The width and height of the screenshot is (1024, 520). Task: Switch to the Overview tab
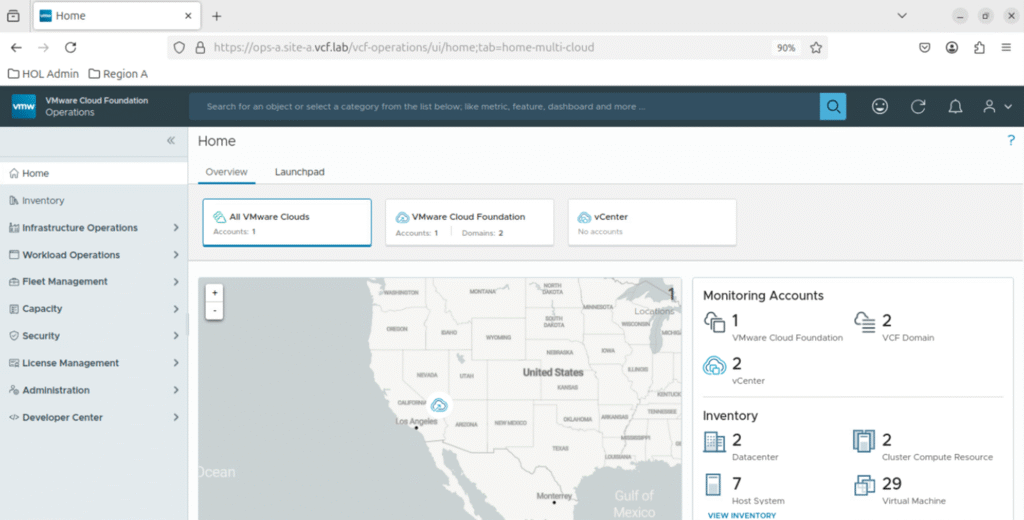[227, 172]
